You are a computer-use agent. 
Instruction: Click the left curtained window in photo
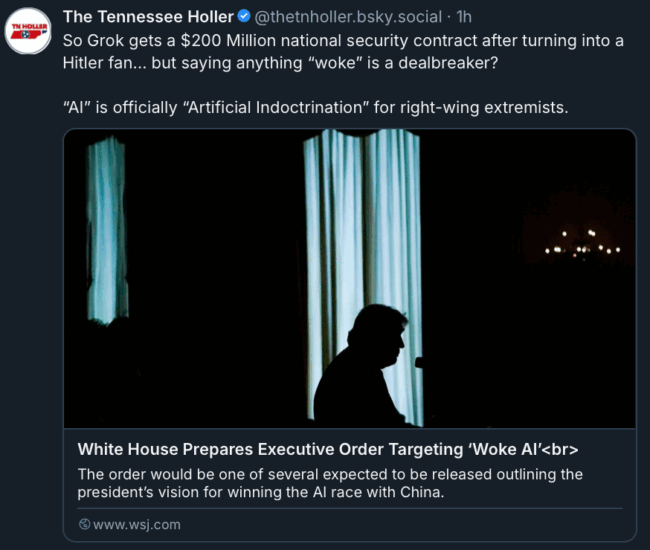point(107,231)
